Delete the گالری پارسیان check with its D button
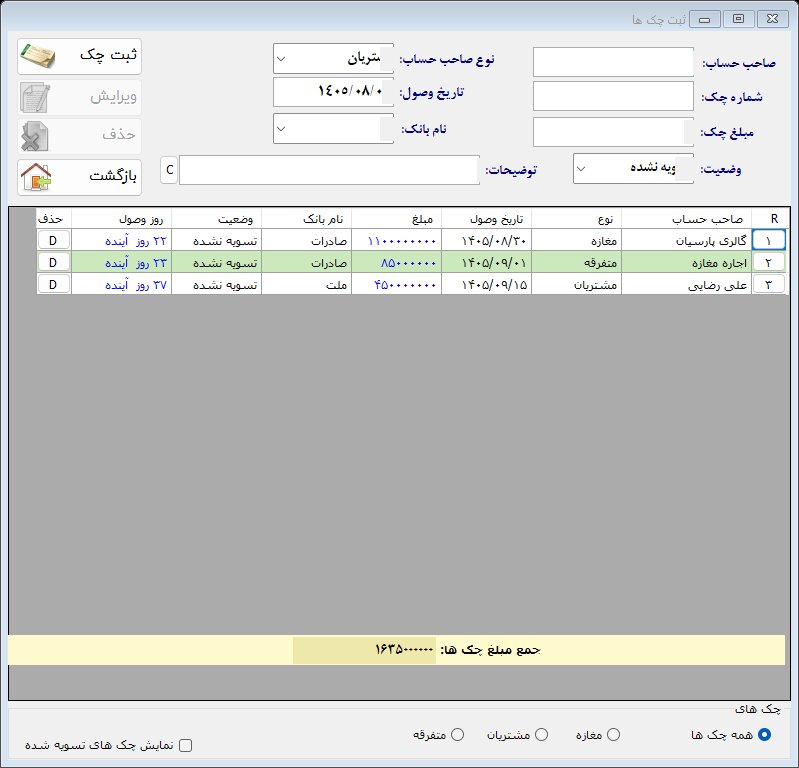This screenshot has width=799, height=768. (x=53, y=240)
